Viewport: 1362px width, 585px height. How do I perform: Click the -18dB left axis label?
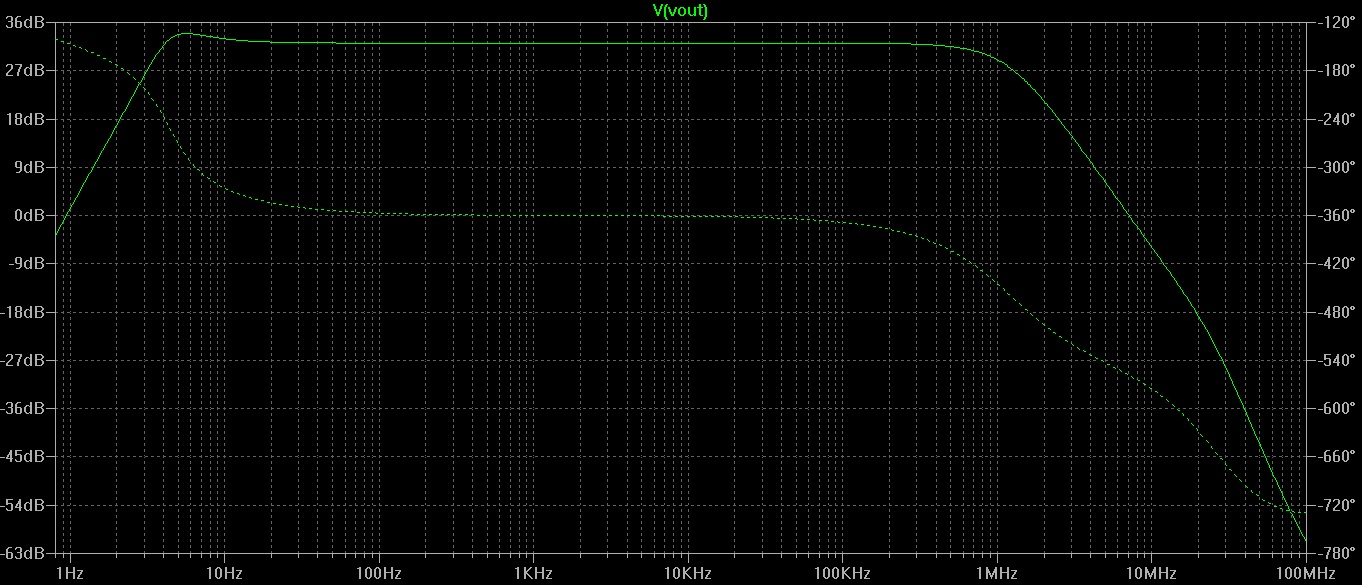pos(24,312)
